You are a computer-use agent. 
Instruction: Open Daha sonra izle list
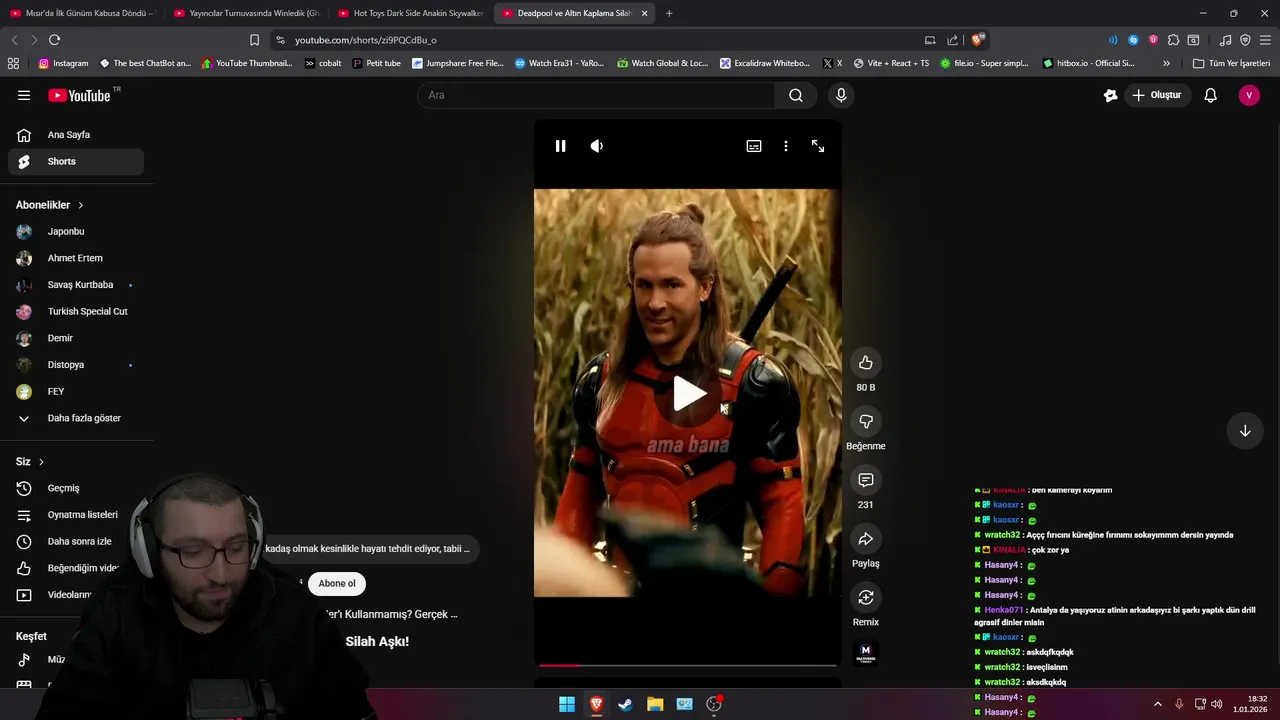tap(76, 541)
